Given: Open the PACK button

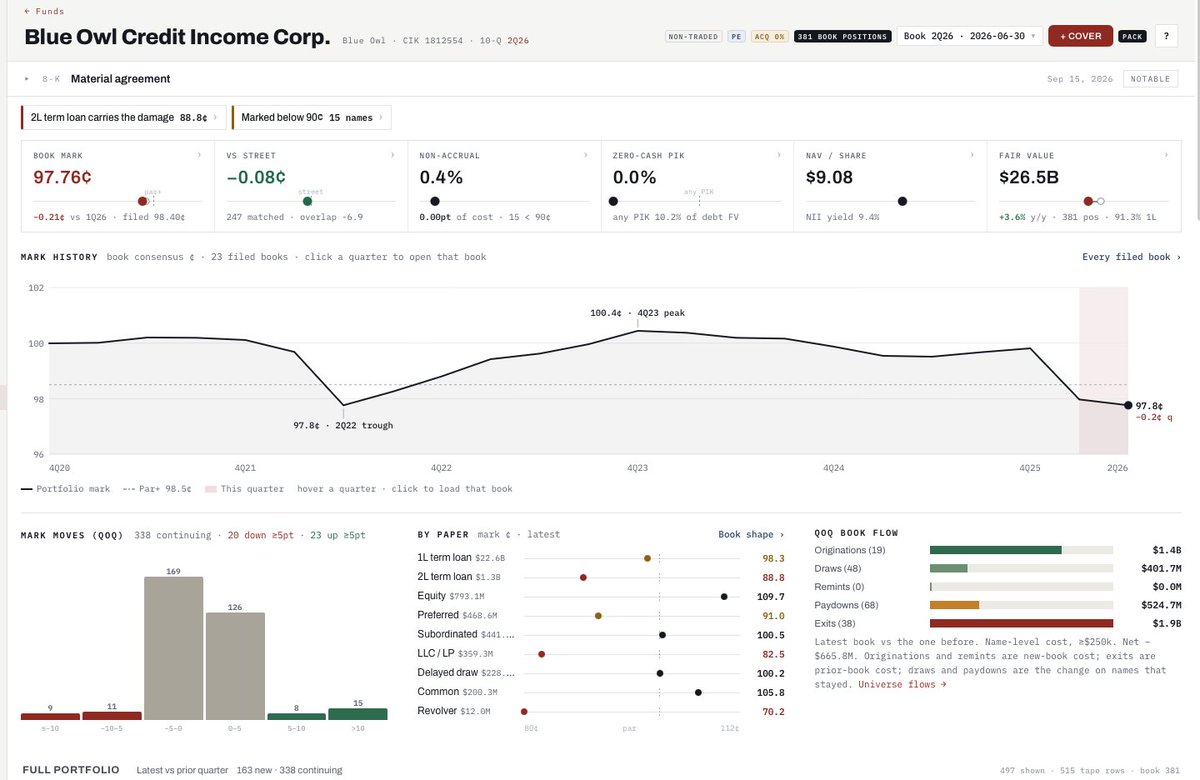Looking at the screenshot, I should pos(1132,36).
